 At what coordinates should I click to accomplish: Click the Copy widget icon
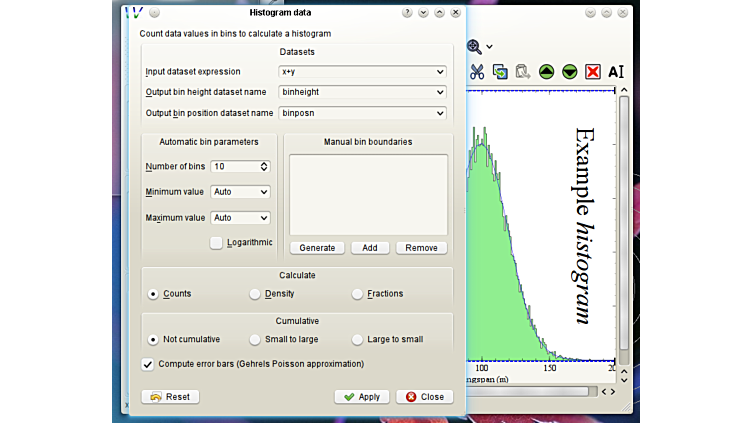pos(500,72)
